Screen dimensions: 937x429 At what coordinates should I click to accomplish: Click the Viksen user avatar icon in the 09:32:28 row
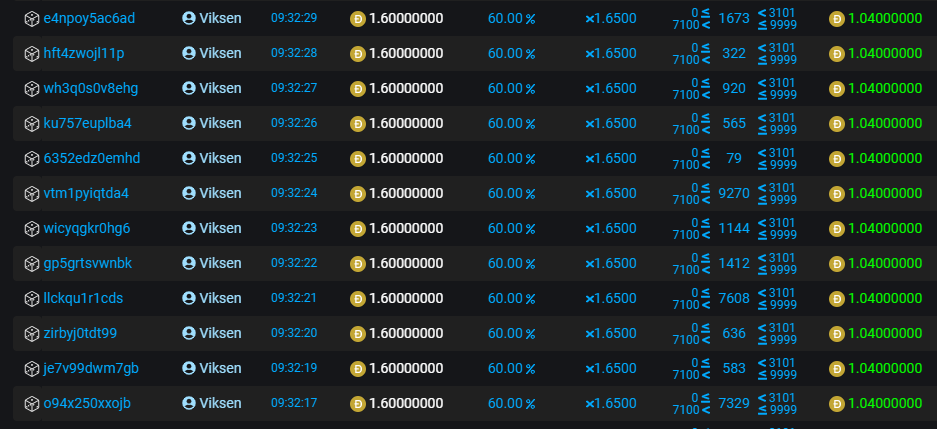pyautogui.click(x=189, y=54)
